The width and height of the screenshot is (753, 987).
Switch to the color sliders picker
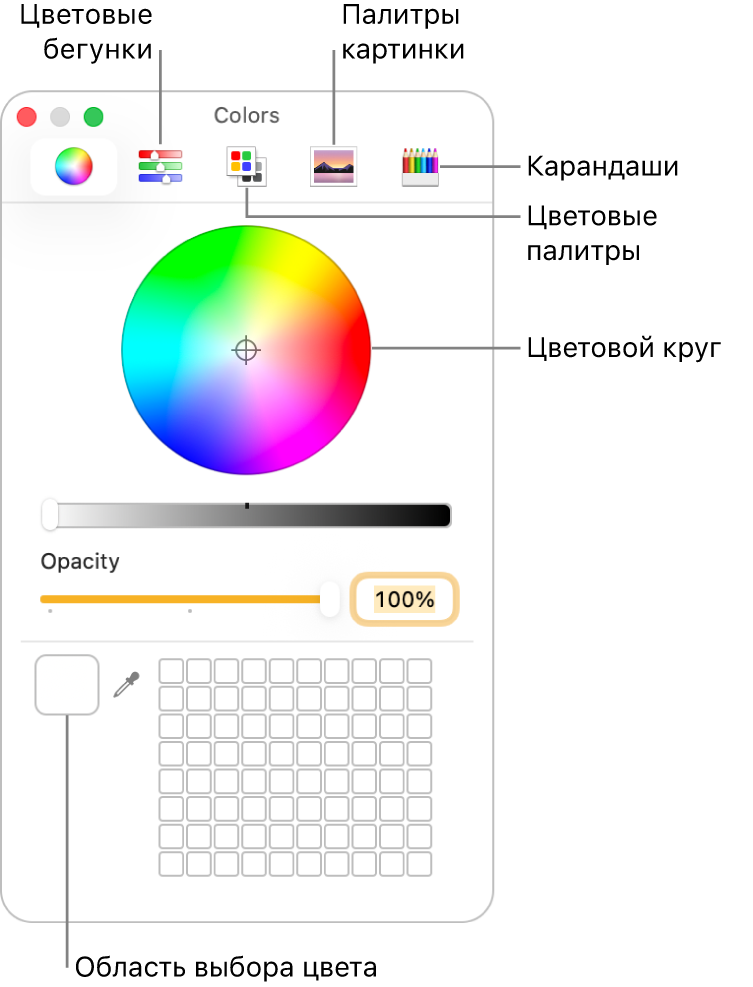tap(160, 166)
